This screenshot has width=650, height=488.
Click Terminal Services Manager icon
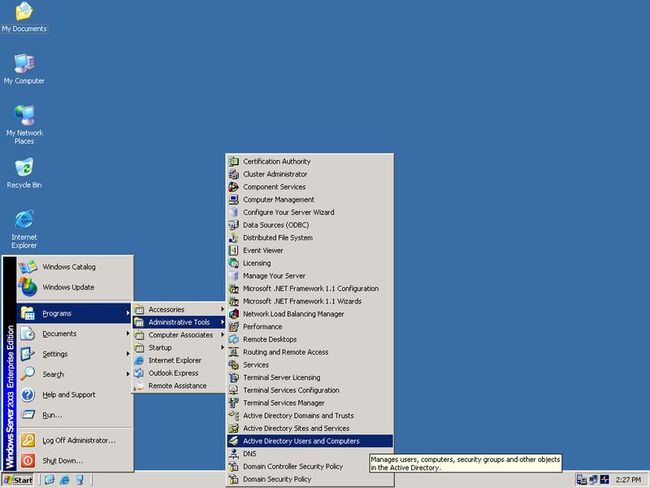(234, 403)
